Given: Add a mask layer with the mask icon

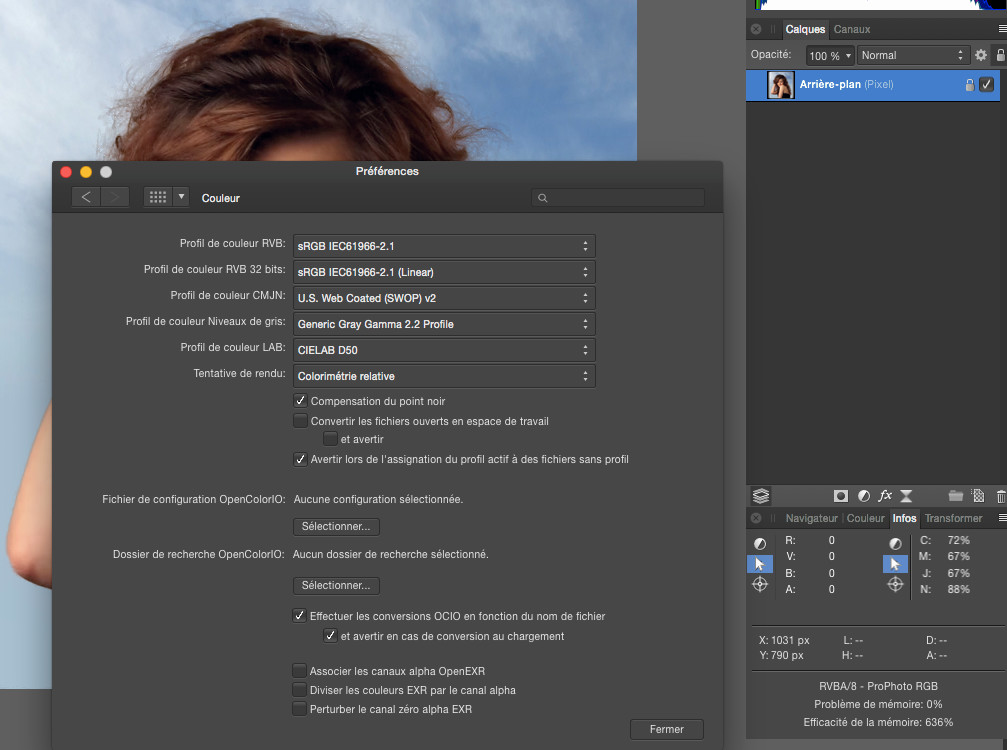Looking at the screenshot, I should coord(841,496).
